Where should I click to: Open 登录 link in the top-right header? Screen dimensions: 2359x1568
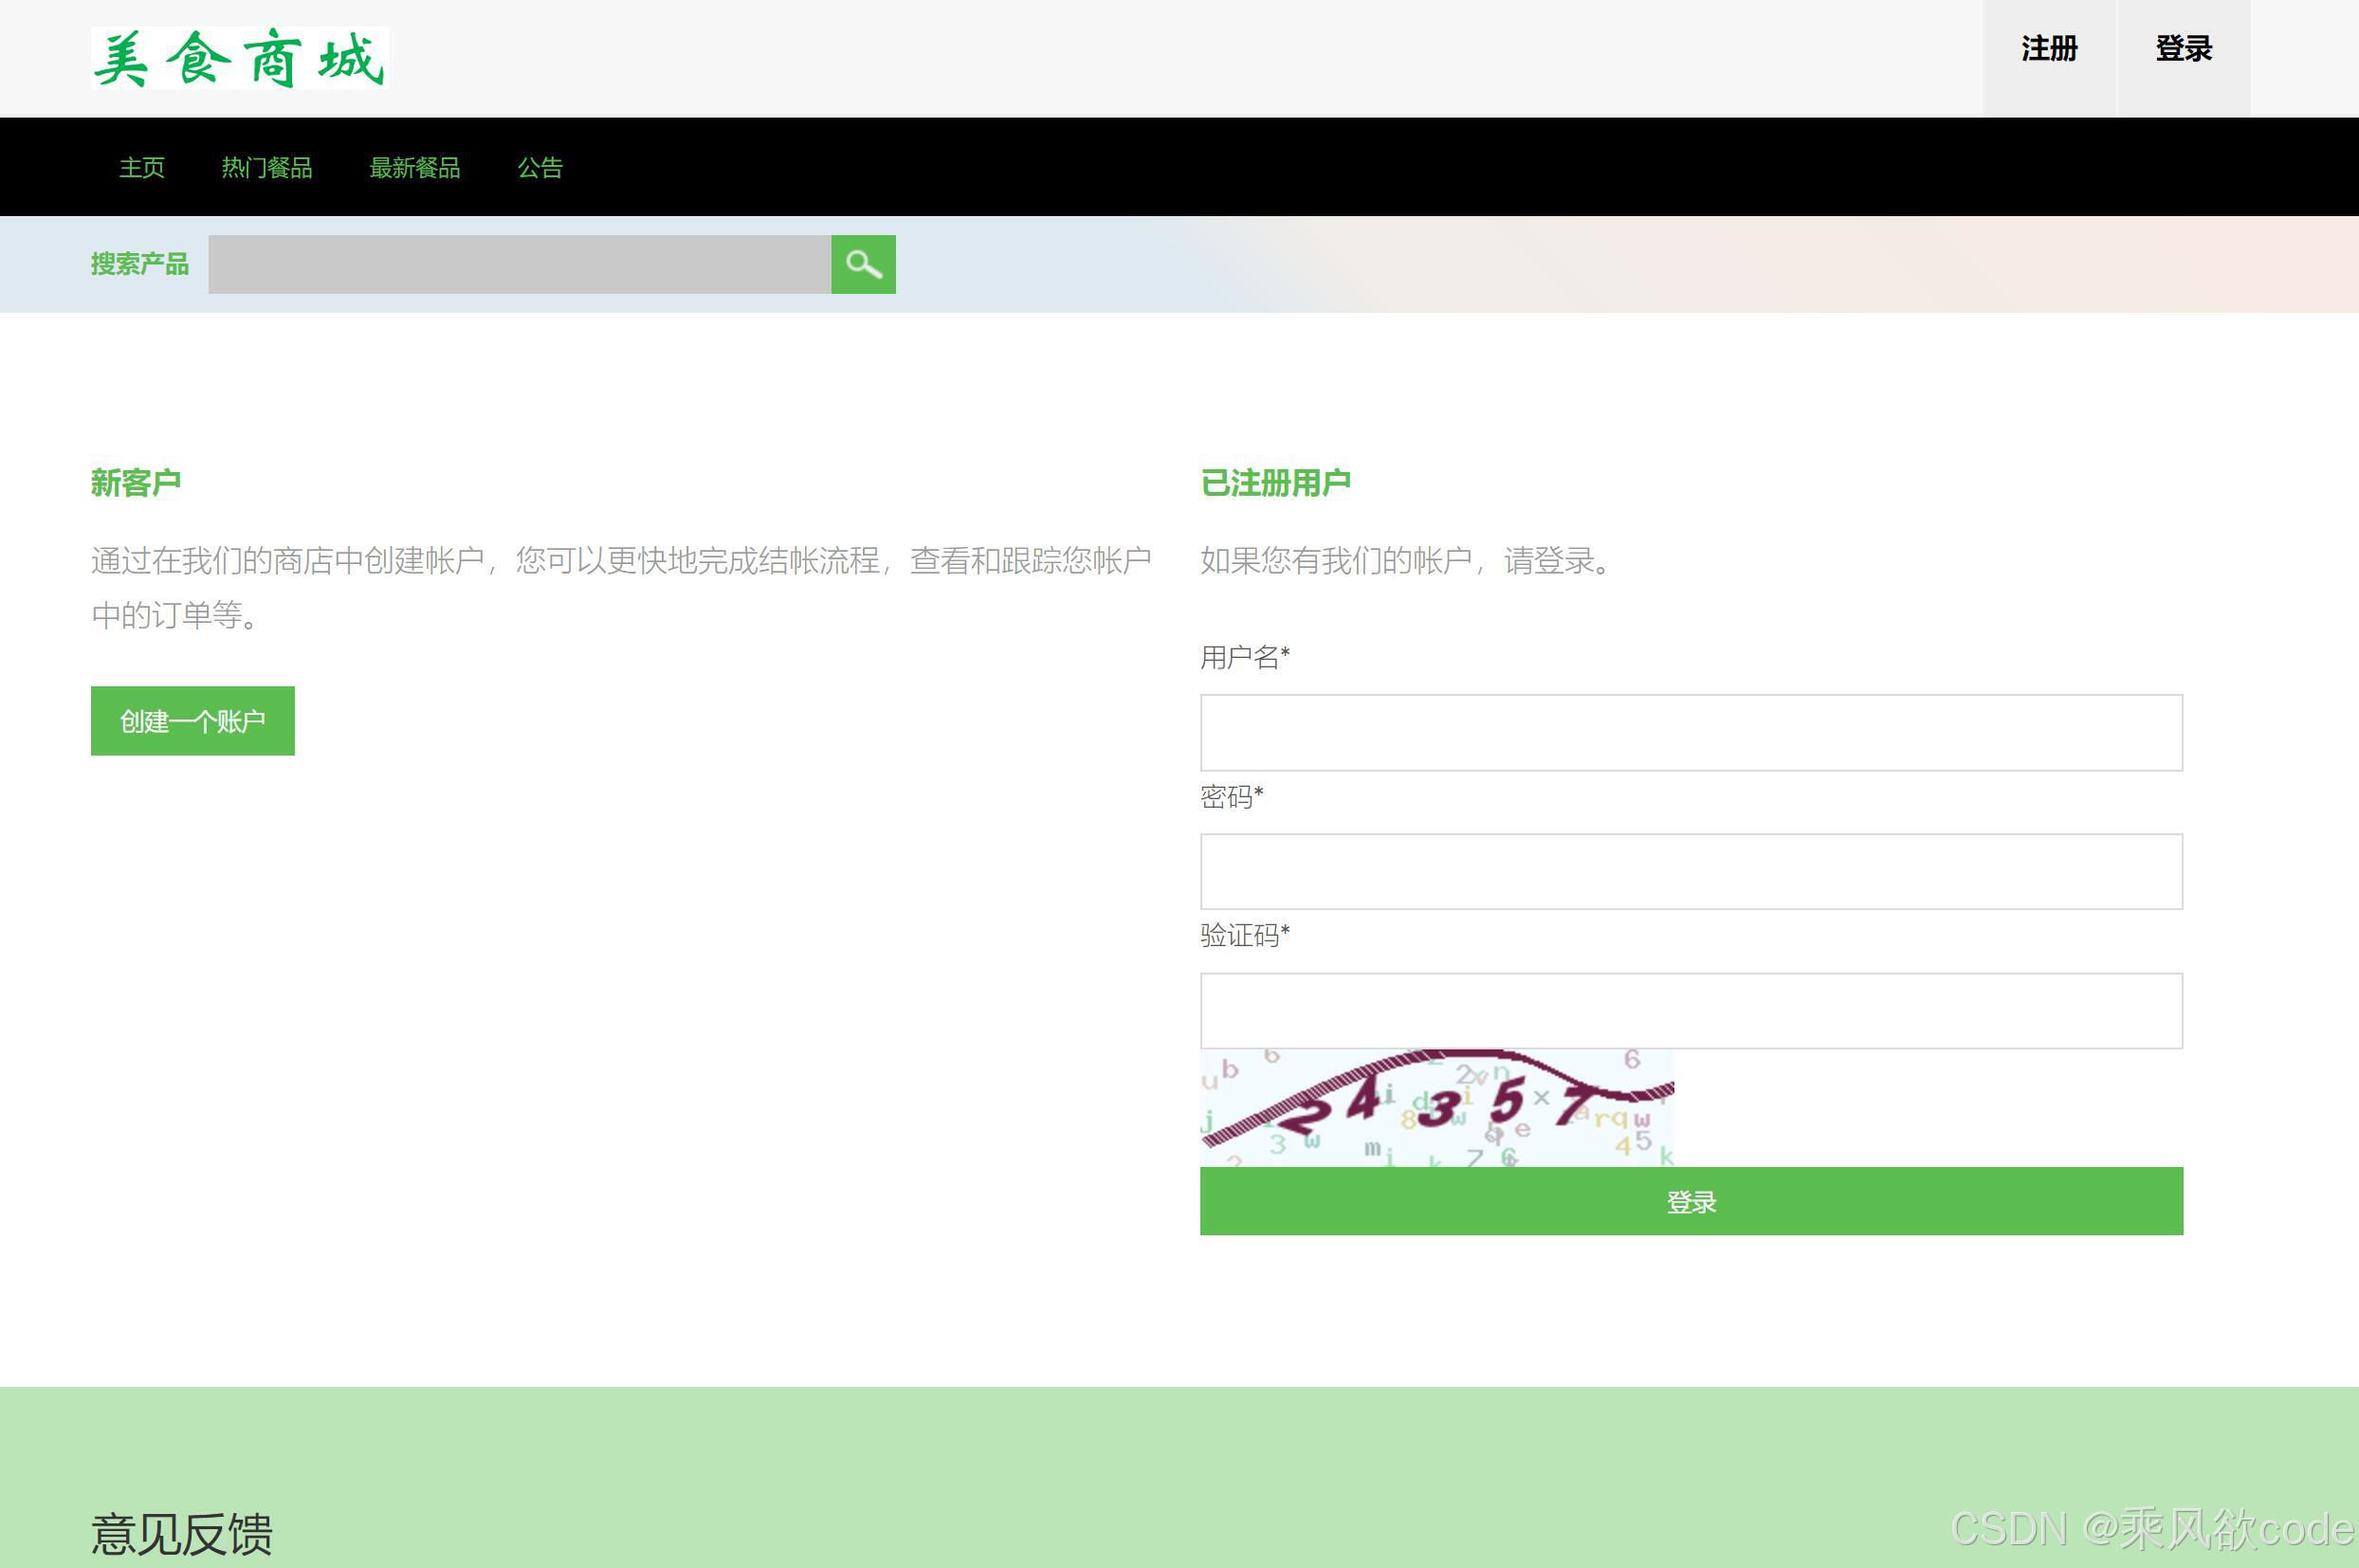click(x=2183, y=49)
